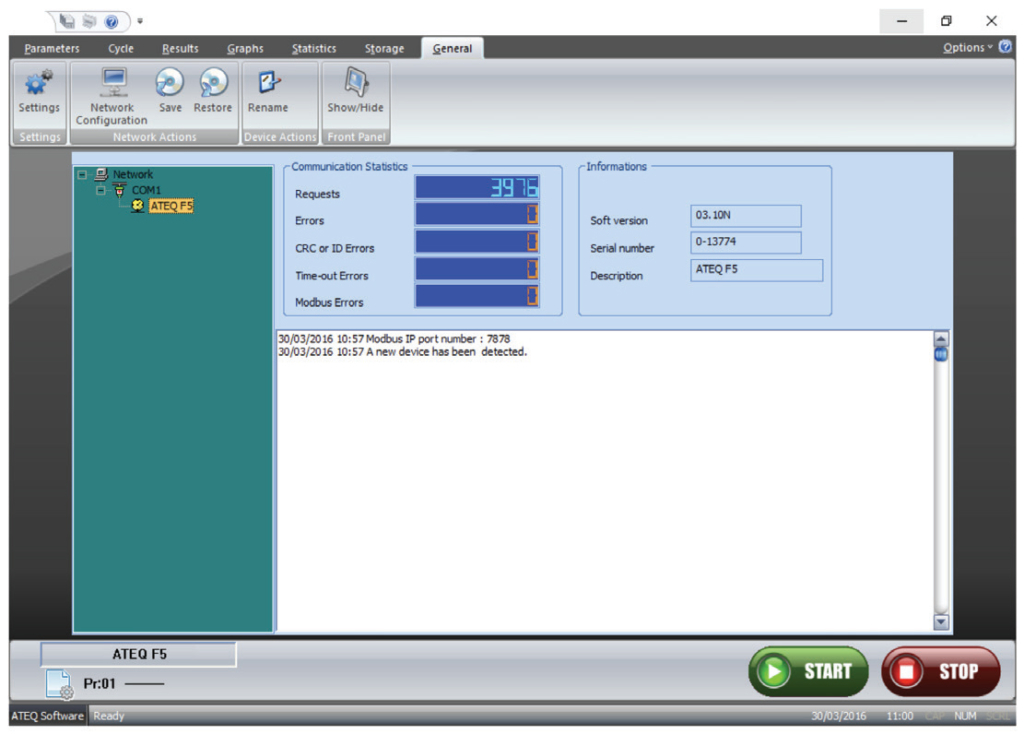Click the help icon beside Options
1024x734 pixels.
click(x=1005, y=47)
